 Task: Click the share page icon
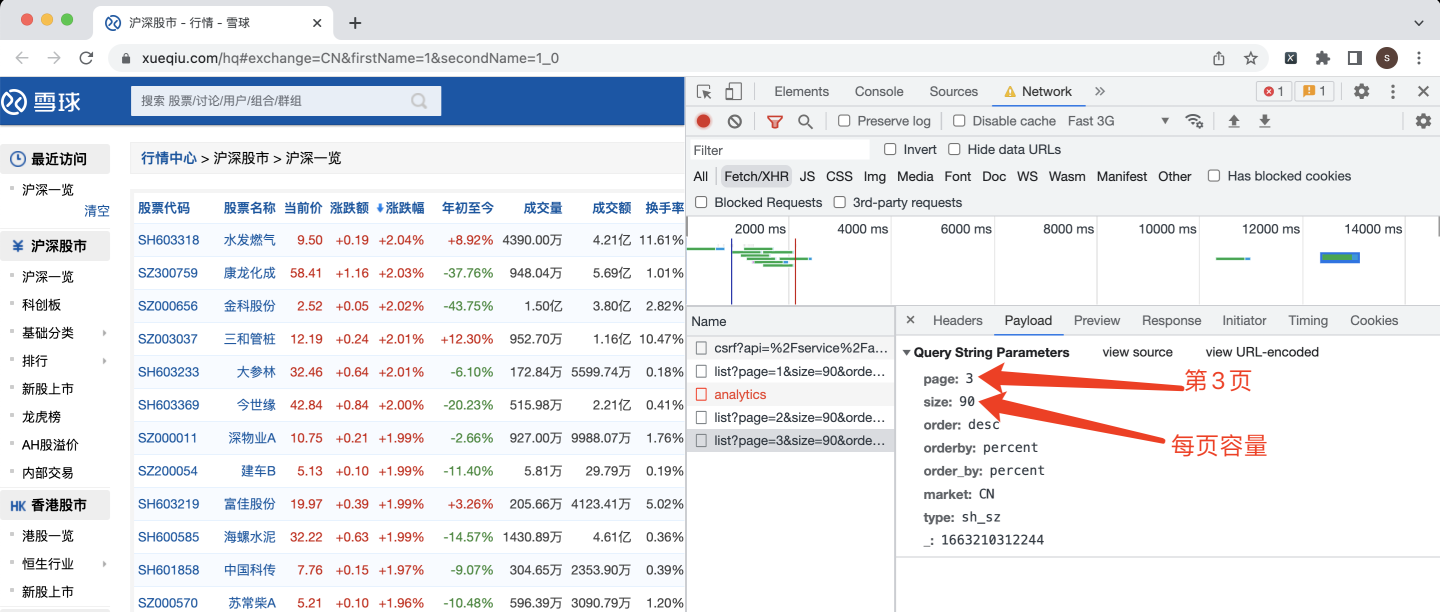(1218, 58)
